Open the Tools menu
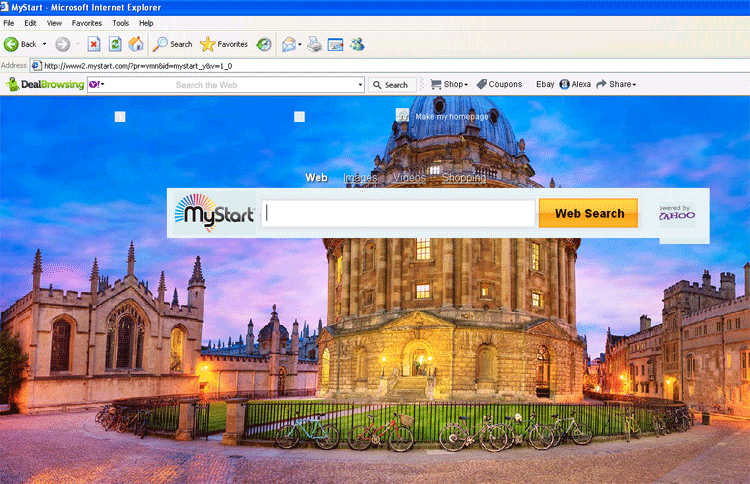Image resolution: width=750 pixels, height=484 pixels. click(x=120, y=22)
